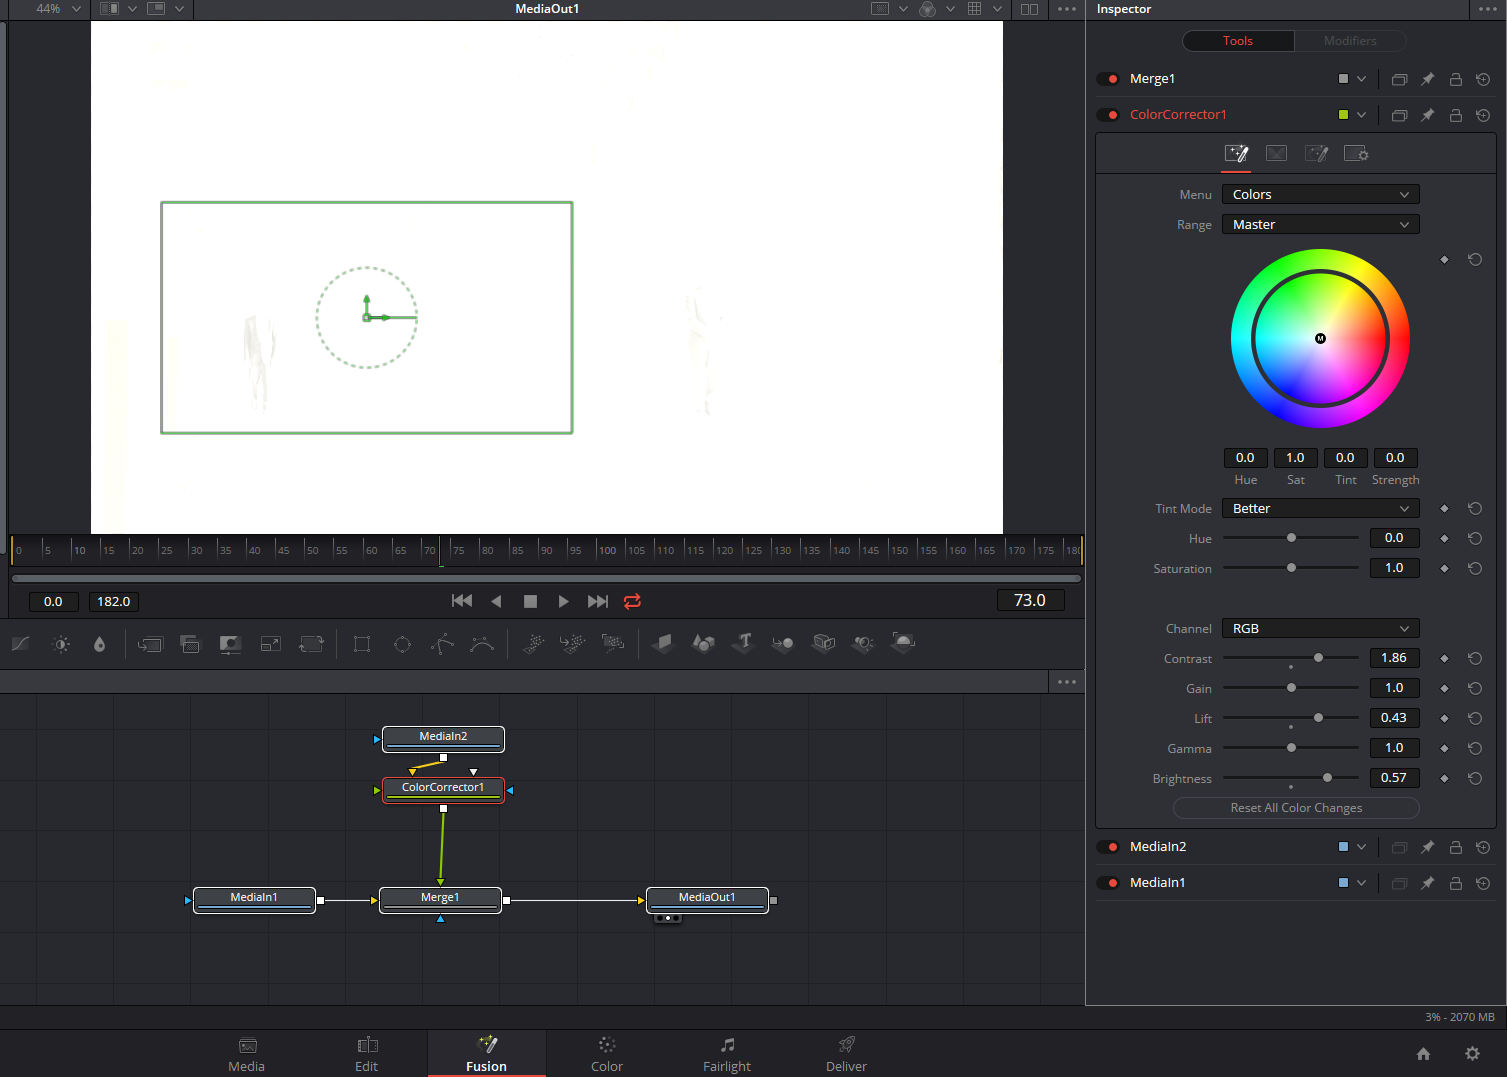
Task: Add a Merge node from toolbar
Action: tap(150, 644)
